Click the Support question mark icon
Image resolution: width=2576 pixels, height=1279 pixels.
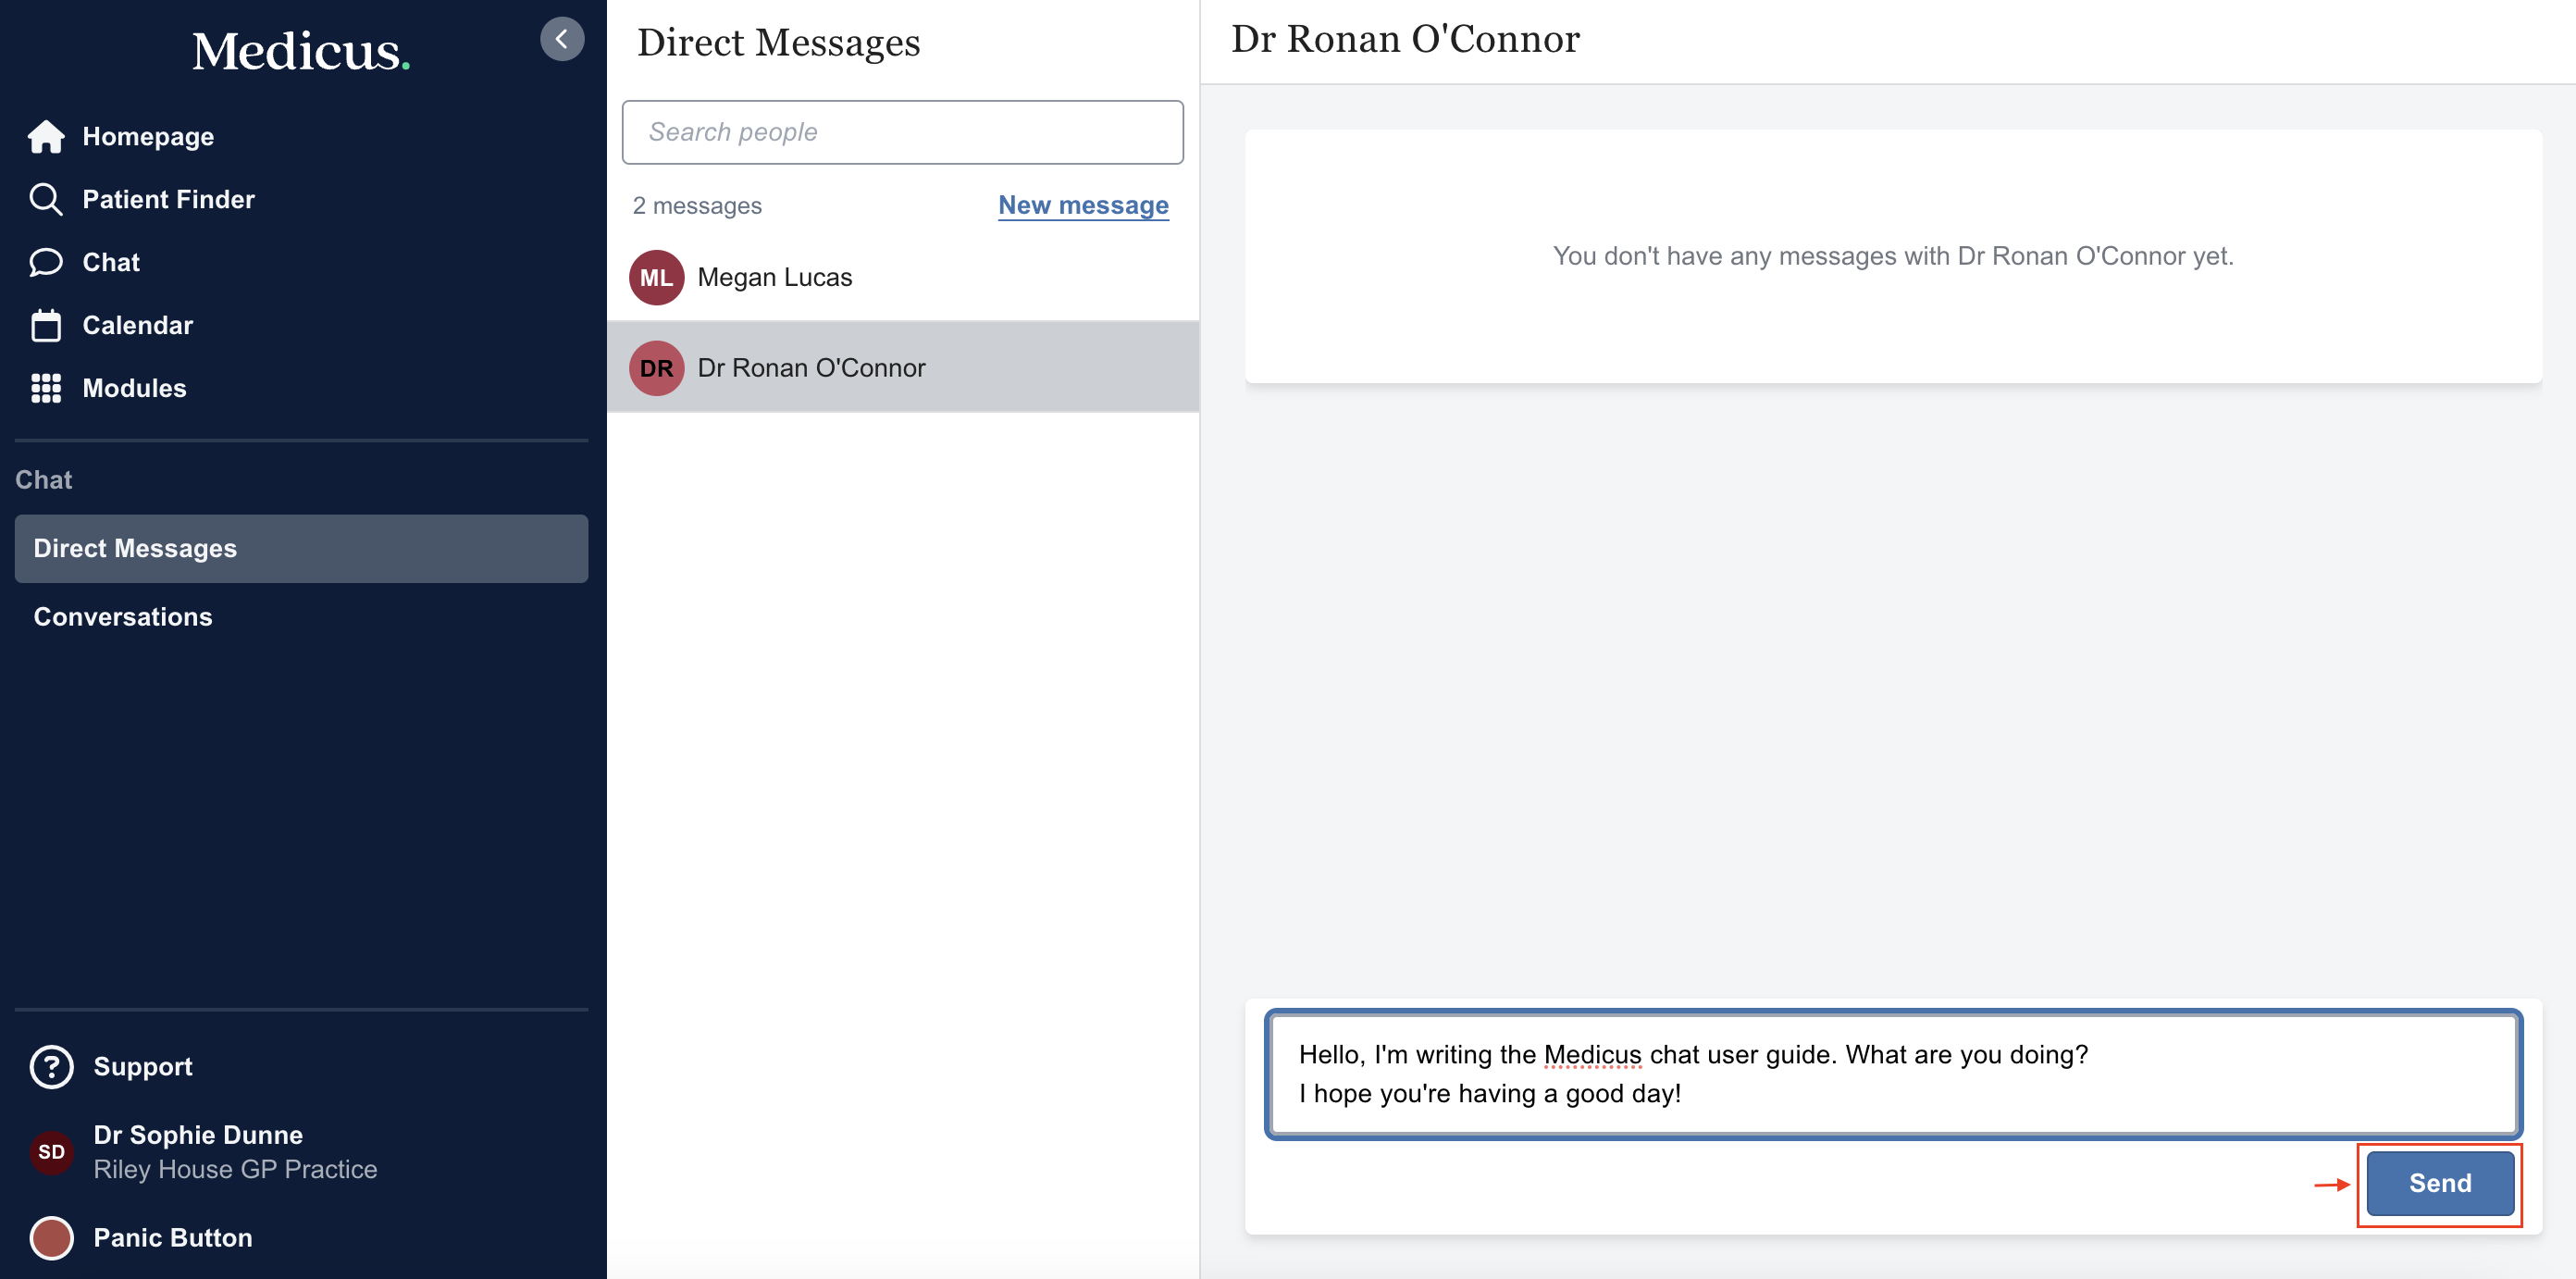tap(51, 1066)
